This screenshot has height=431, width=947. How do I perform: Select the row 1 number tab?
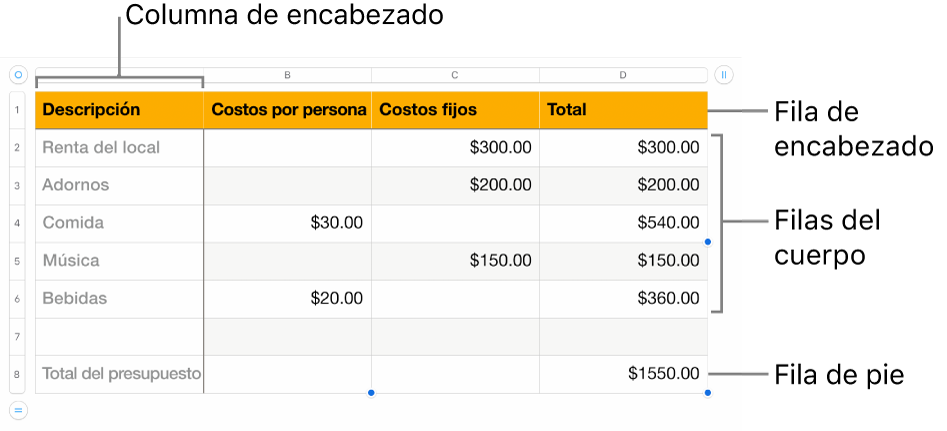(x=18, y=110)
